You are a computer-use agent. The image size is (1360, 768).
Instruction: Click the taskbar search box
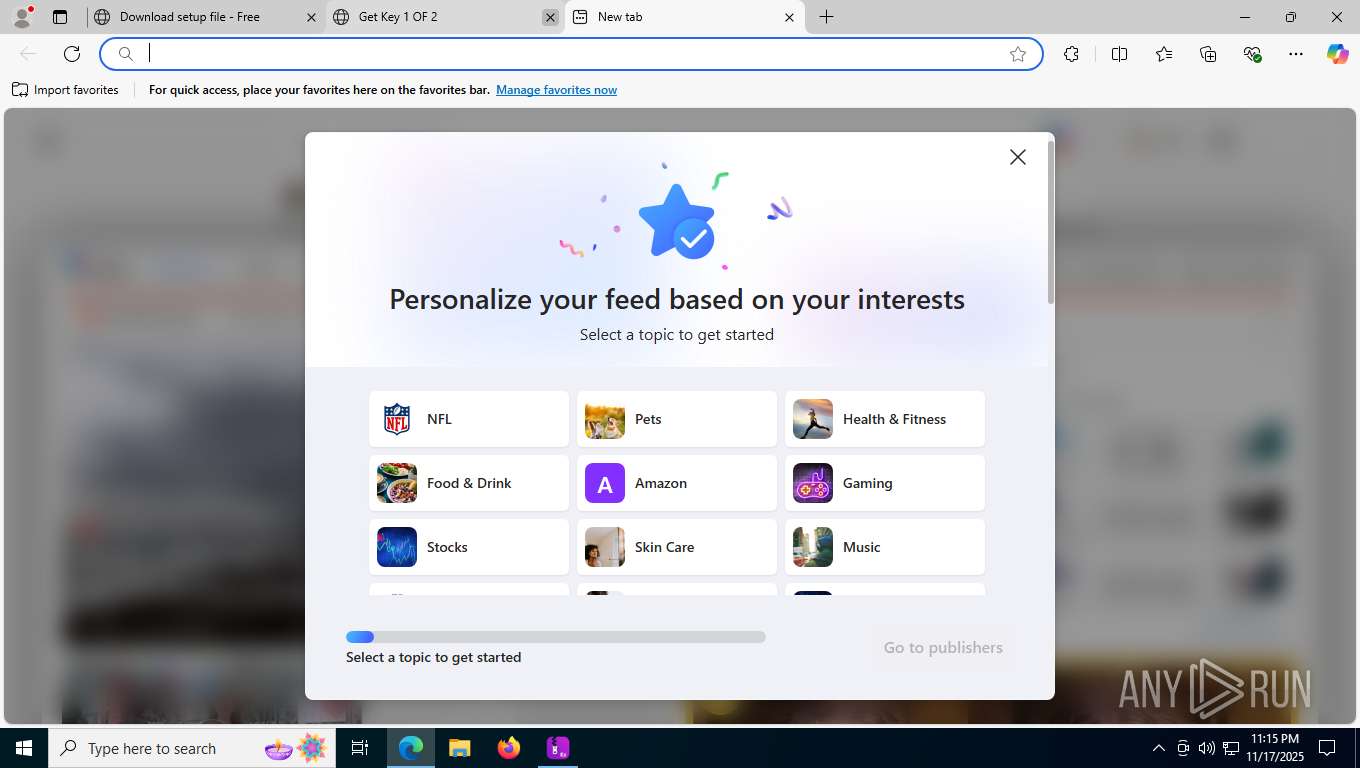192,748
